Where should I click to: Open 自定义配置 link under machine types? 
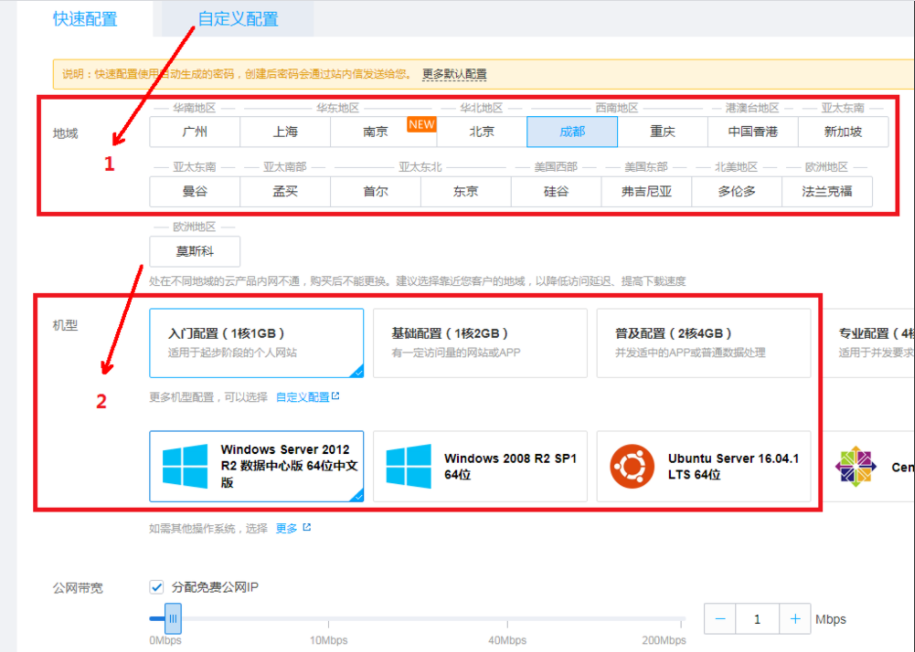[302, 398]
